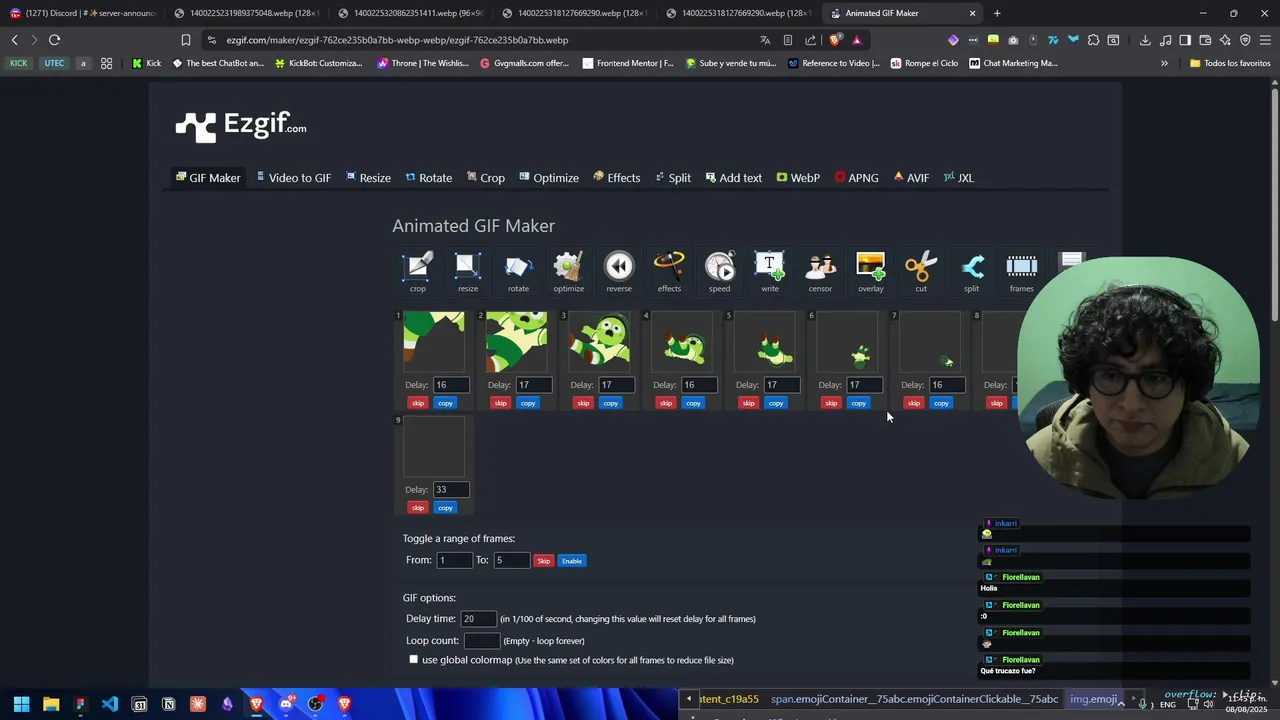Click the Ezgif.com logo
This screenshot has height=720, width=1280.
click(241, 126)
